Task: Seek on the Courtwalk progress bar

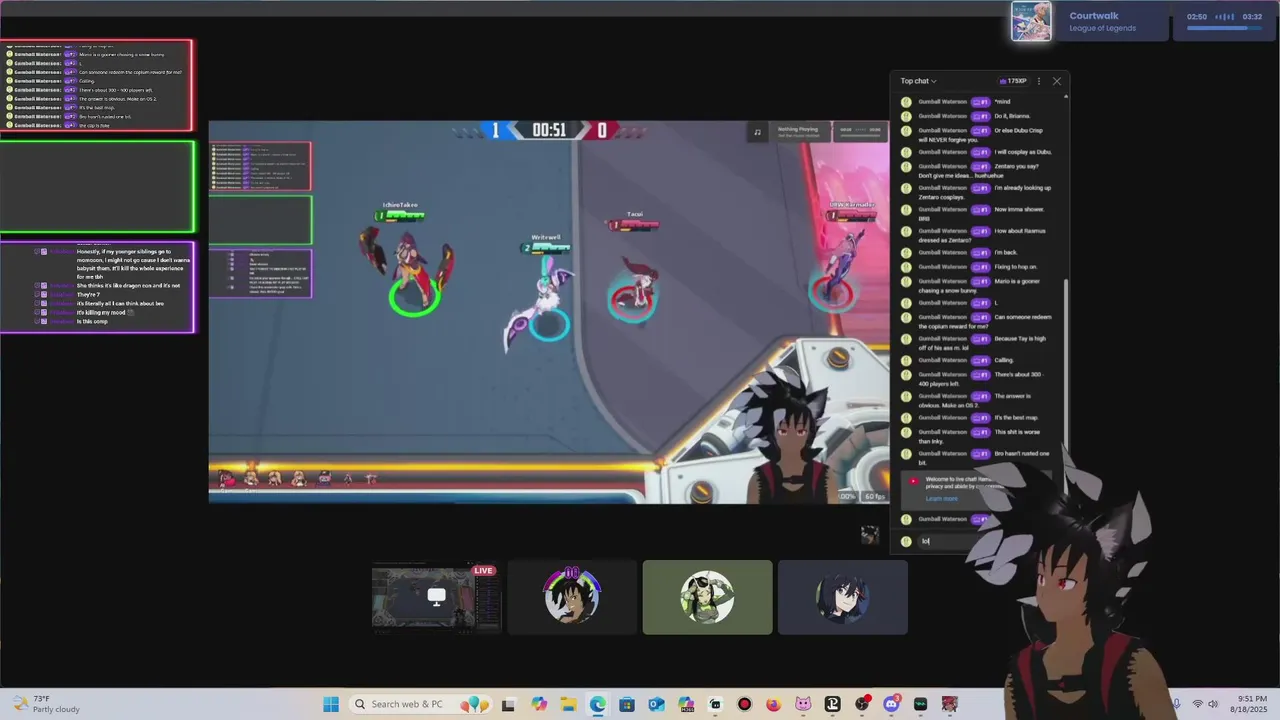Action: [1225, 29]
